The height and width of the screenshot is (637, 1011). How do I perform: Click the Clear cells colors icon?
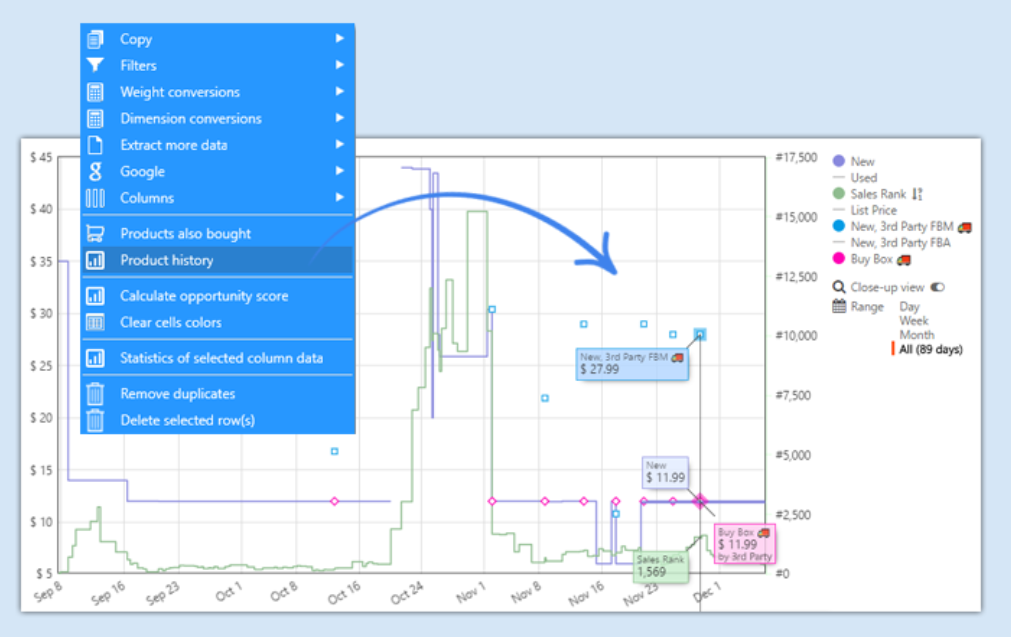(x=95, y=322)
